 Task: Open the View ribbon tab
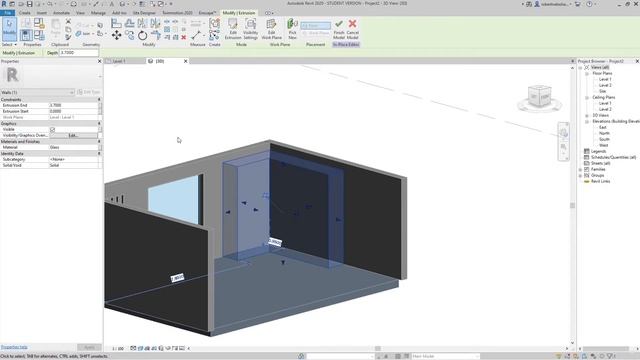[80, 13]
